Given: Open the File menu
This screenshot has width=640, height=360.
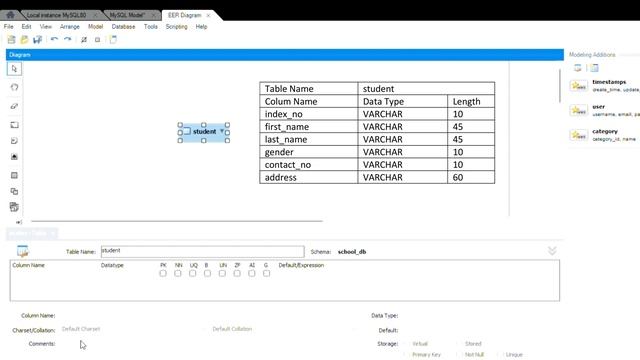Looking at the screenshot, I should click(9, 27).
